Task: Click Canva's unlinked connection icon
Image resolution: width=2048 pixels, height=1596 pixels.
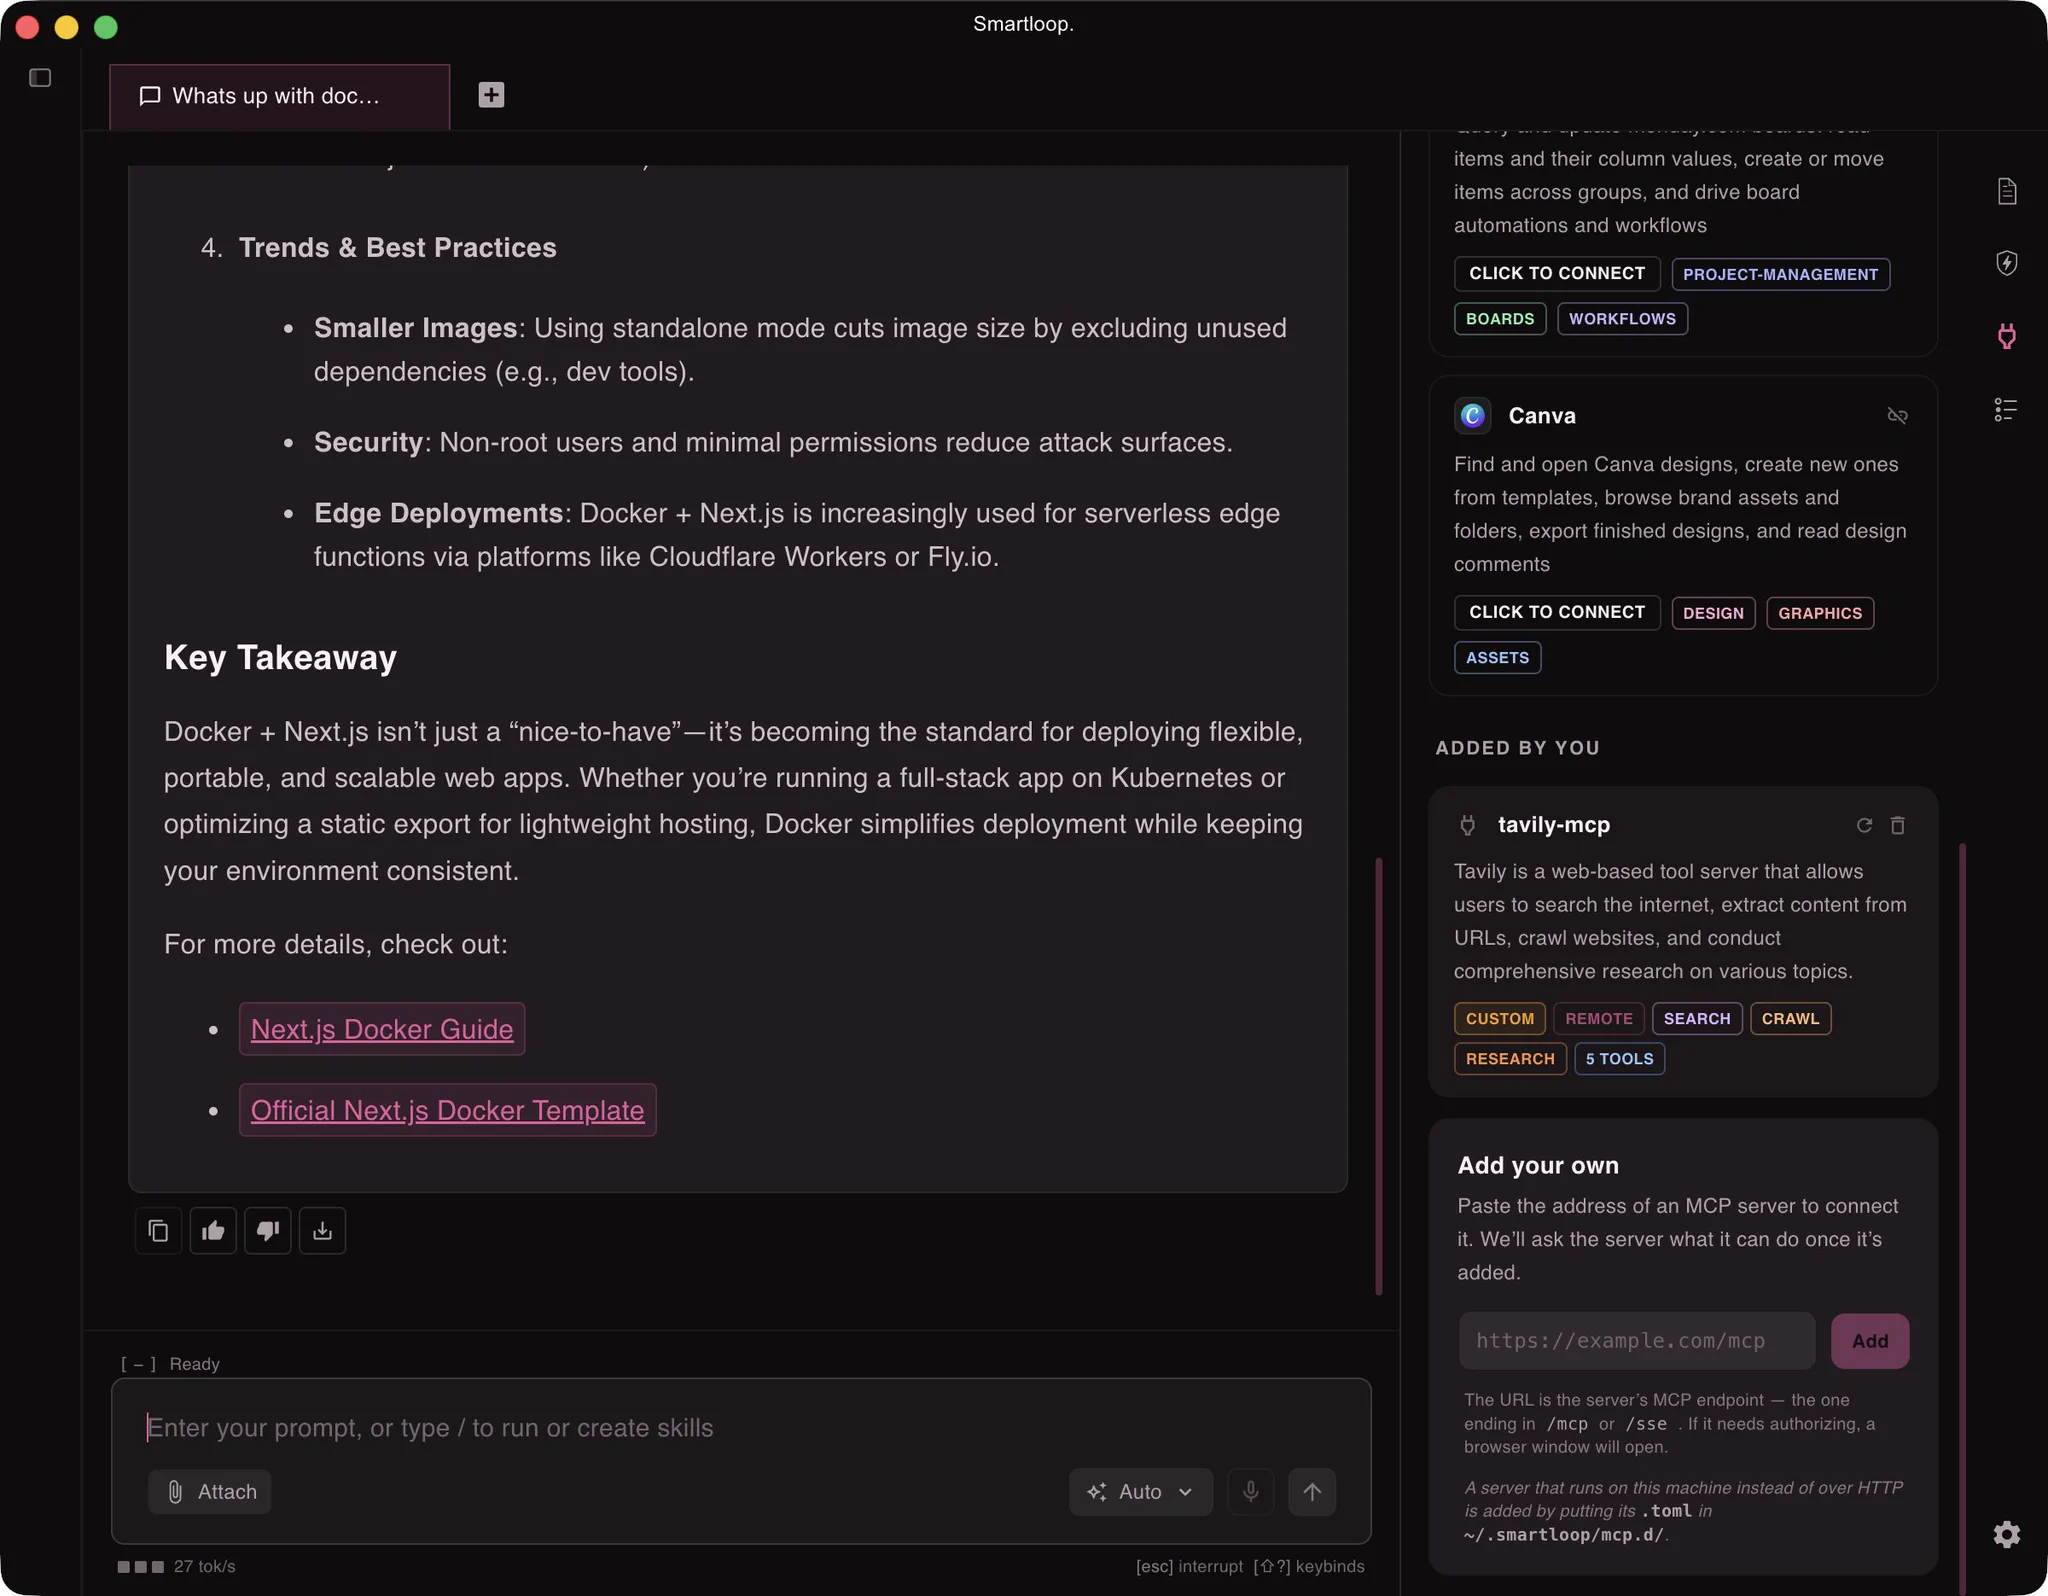Action: point(1897,415)
